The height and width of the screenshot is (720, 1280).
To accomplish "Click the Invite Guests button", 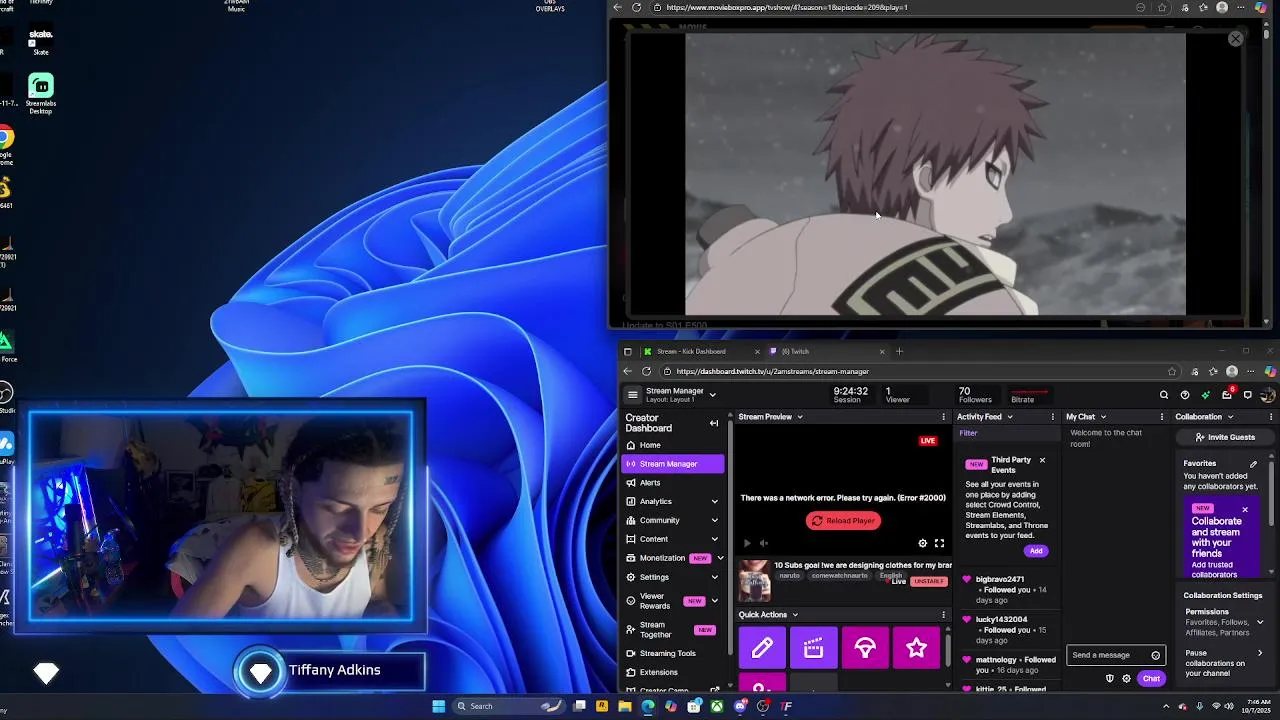I will tap(1225, 437).
